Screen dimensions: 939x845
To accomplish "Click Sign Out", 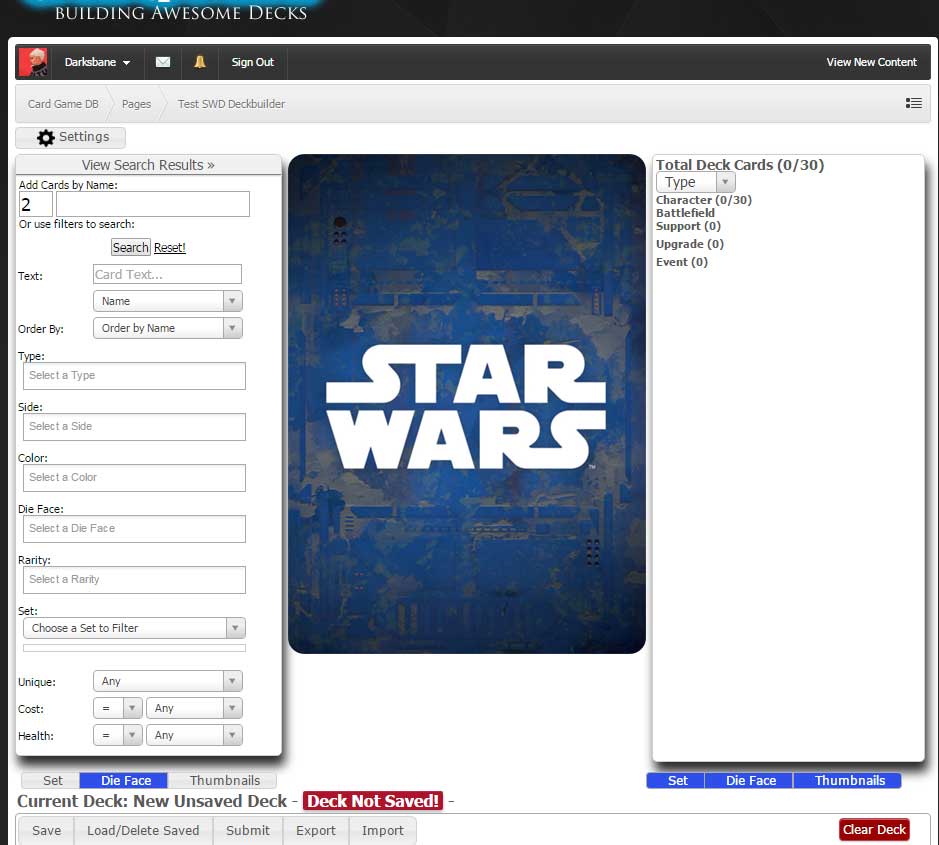I will pyautogui.click(x=253, y=62).
